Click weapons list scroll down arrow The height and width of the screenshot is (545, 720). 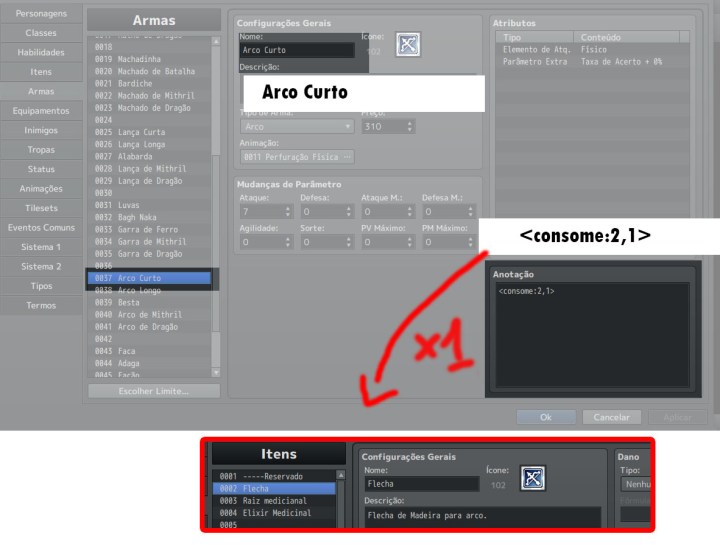click(x=216, y=372)
